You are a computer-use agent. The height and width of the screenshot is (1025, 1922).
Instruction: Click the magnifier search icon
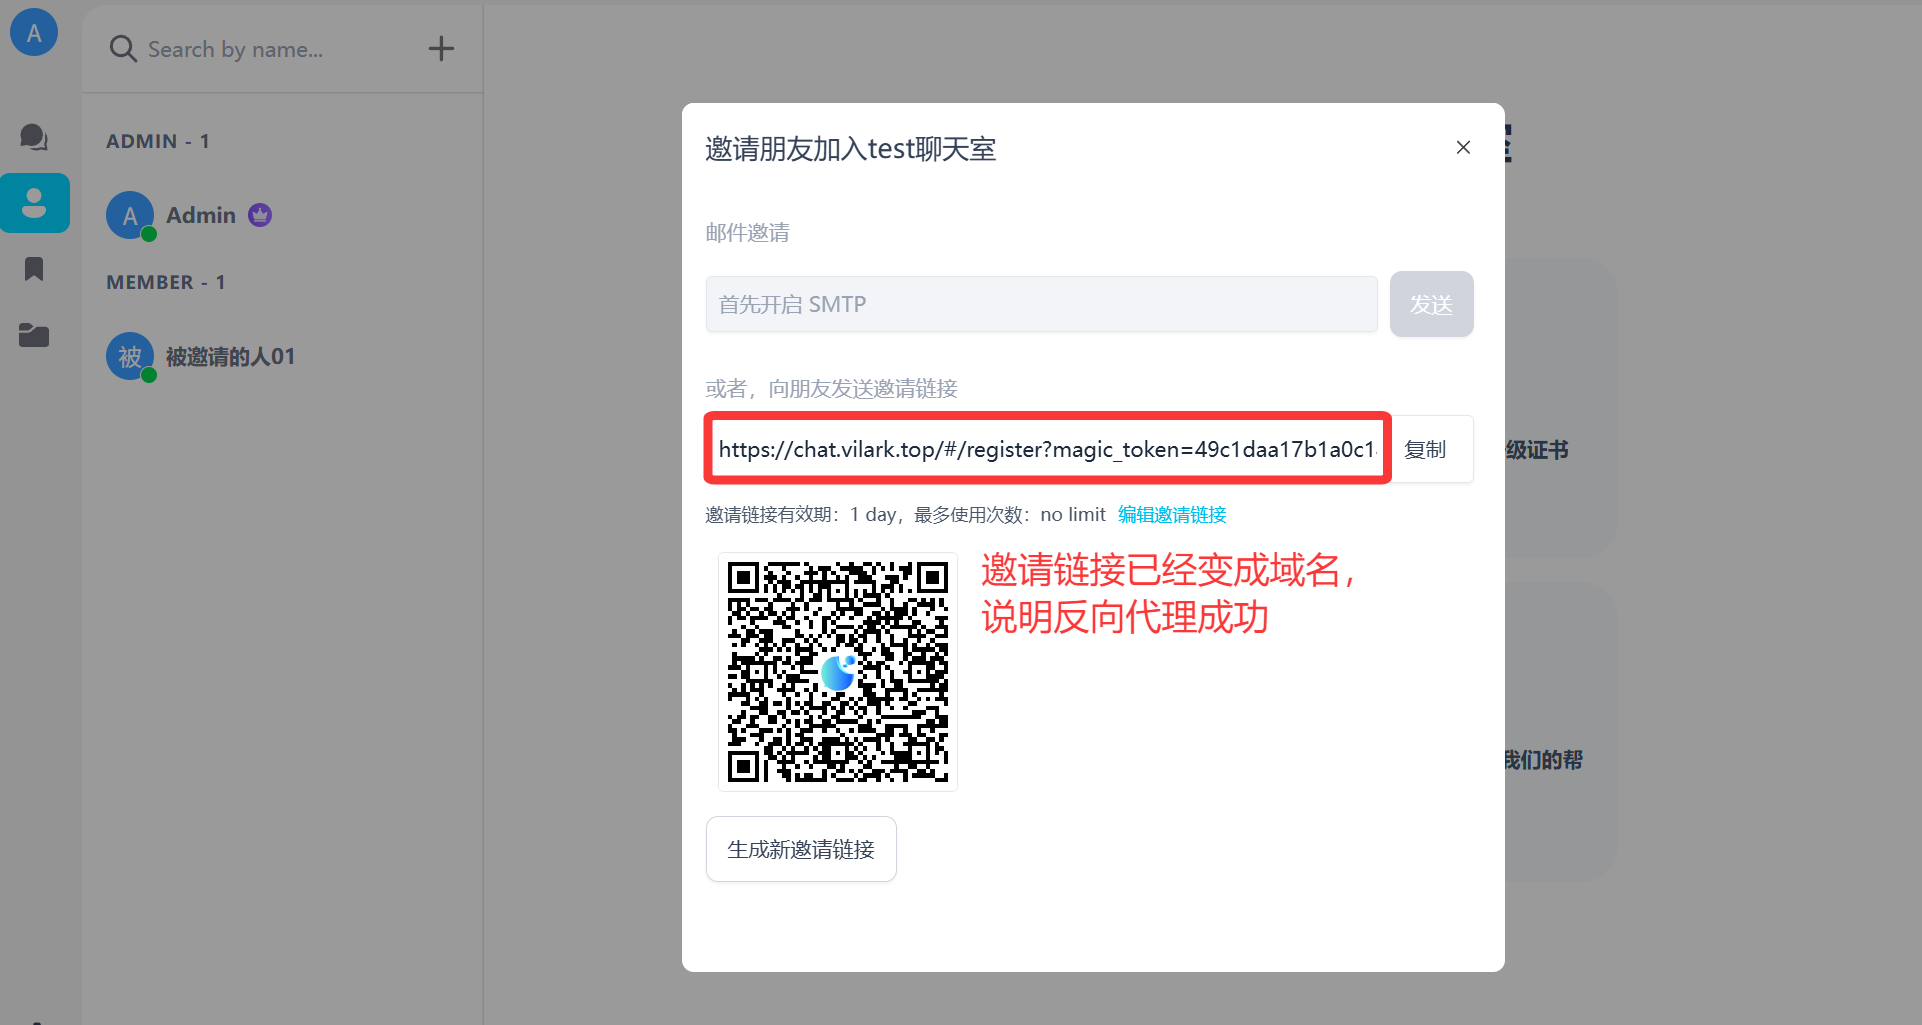pos(123,49)
